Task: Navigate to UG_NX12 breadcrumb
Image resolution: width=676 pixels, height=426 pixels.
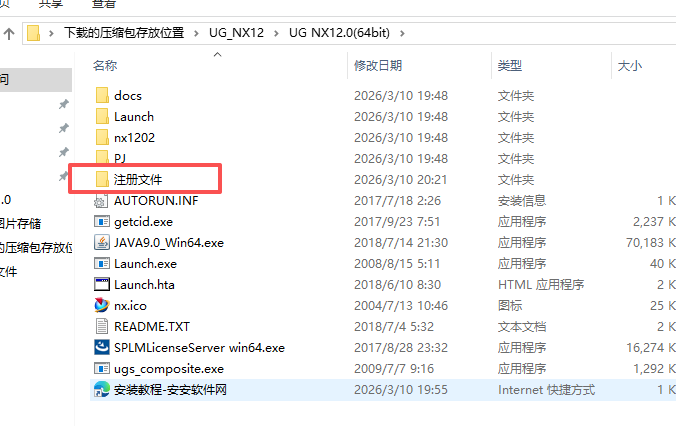Action: pos(236,33)
